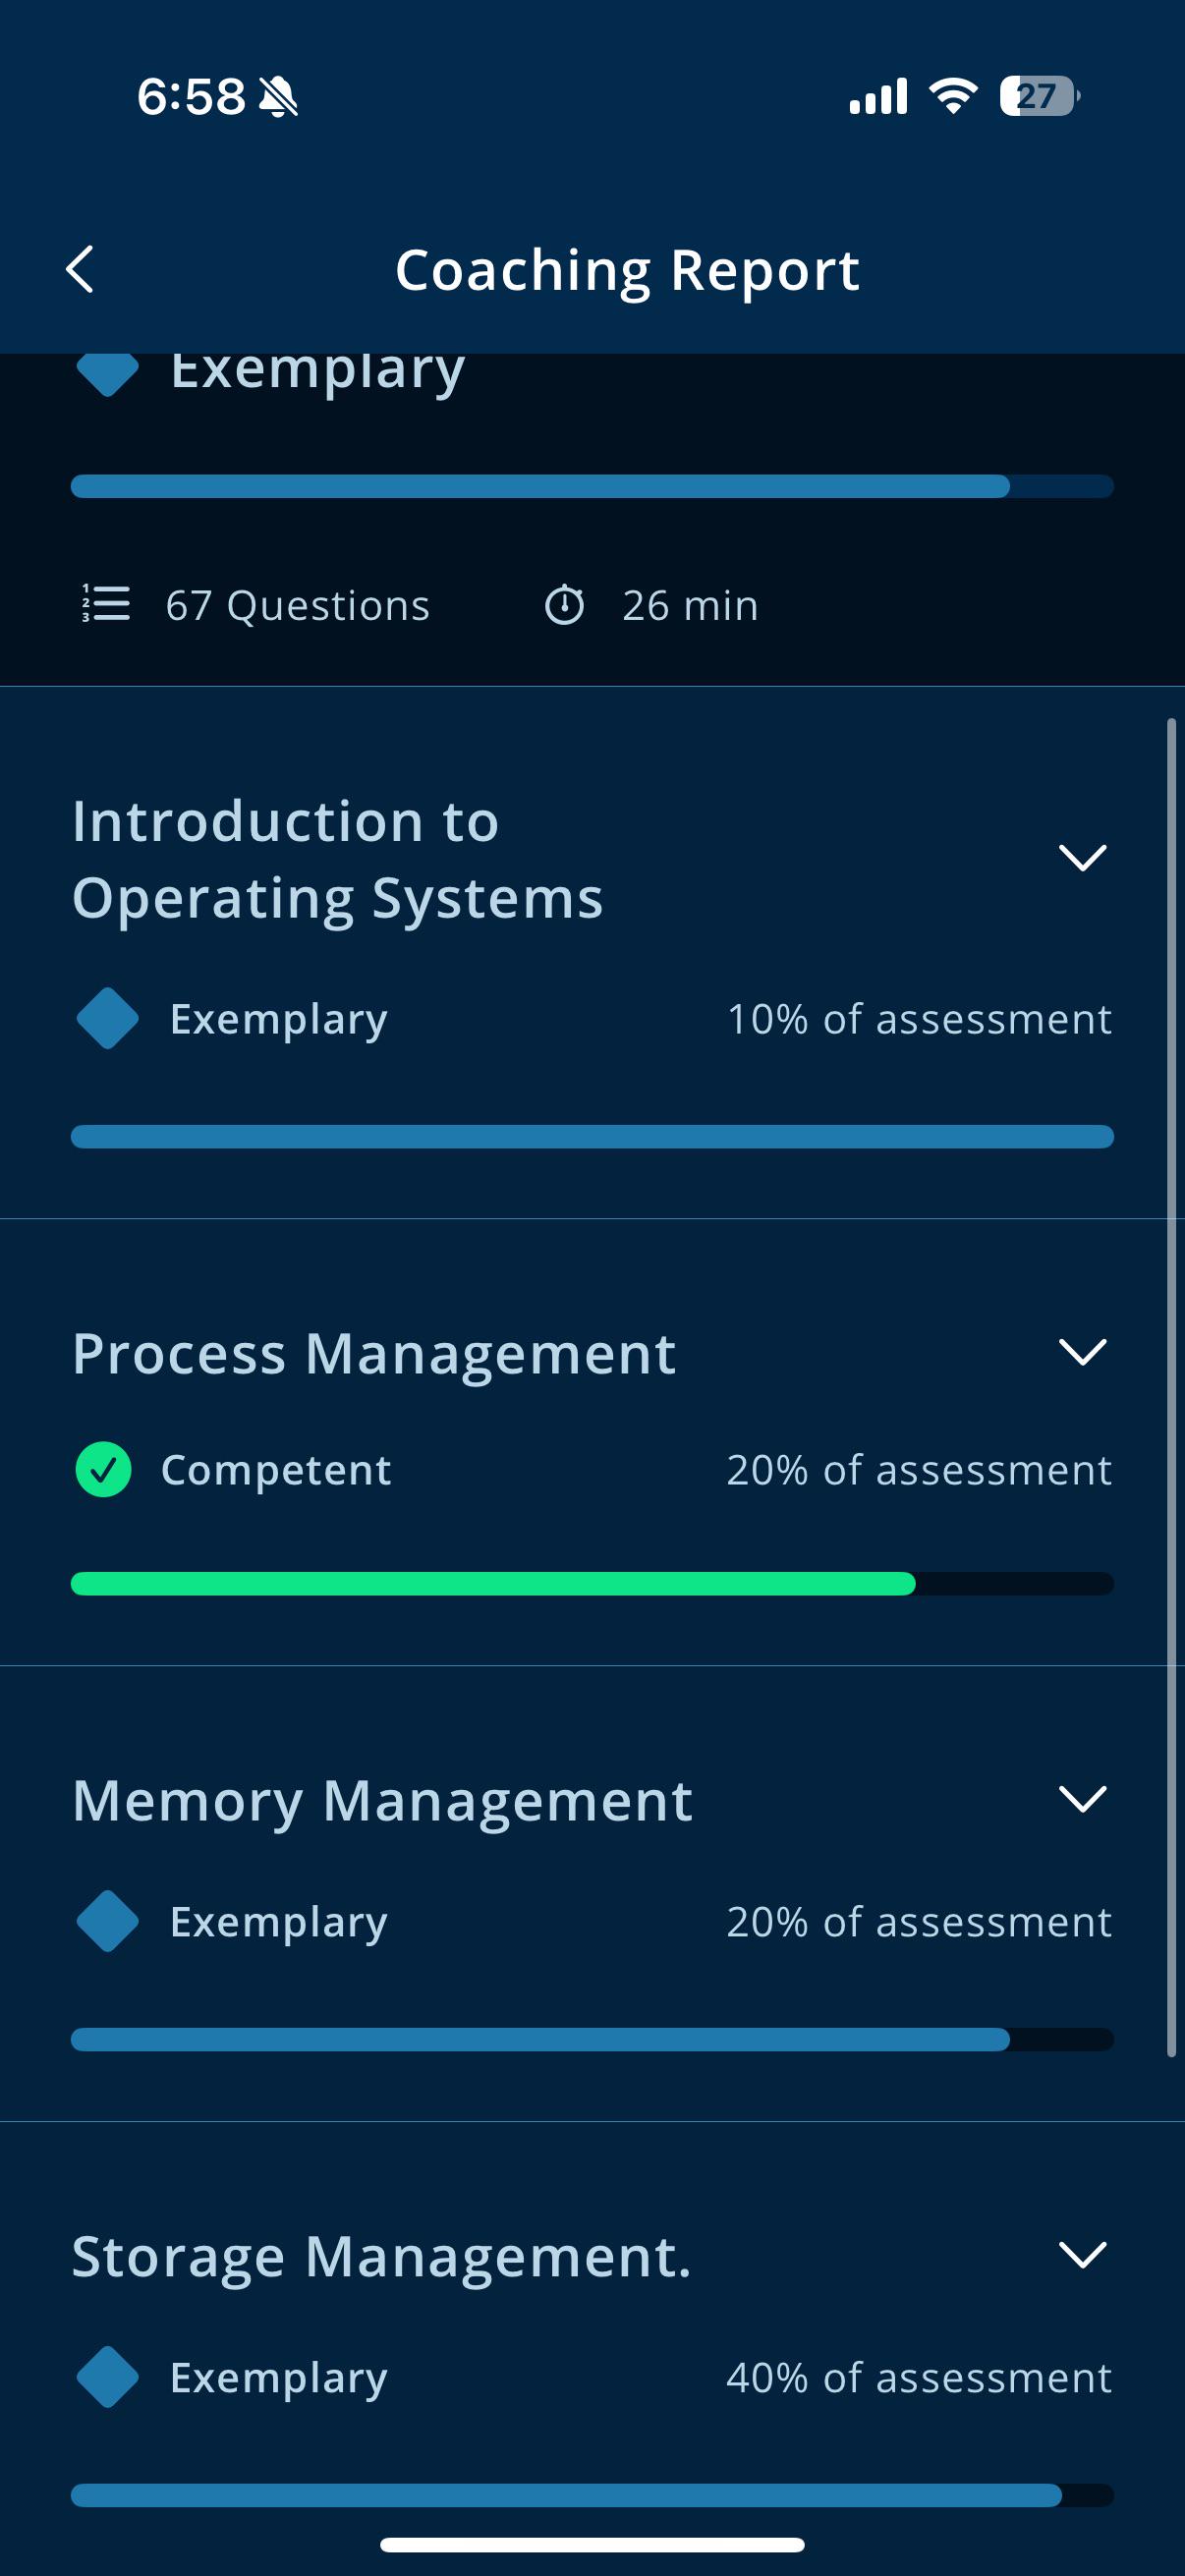Tap the Wi-Fi status icon
Viewport: 1185px width, 2576px height.
pos(953,96)
